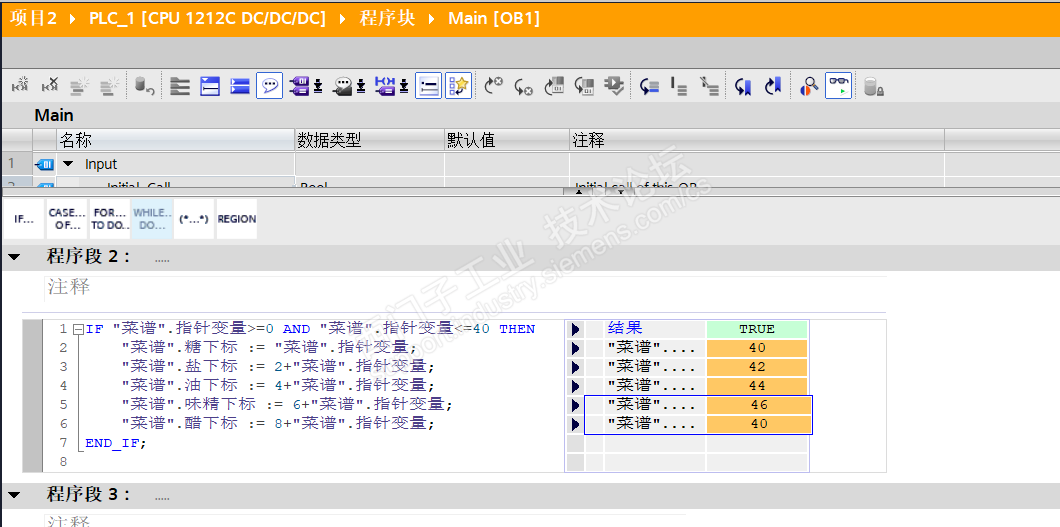Expand arrow beside 结果 watch row
The width and height of the screenshot is (1060, 527).
point(575,330)
